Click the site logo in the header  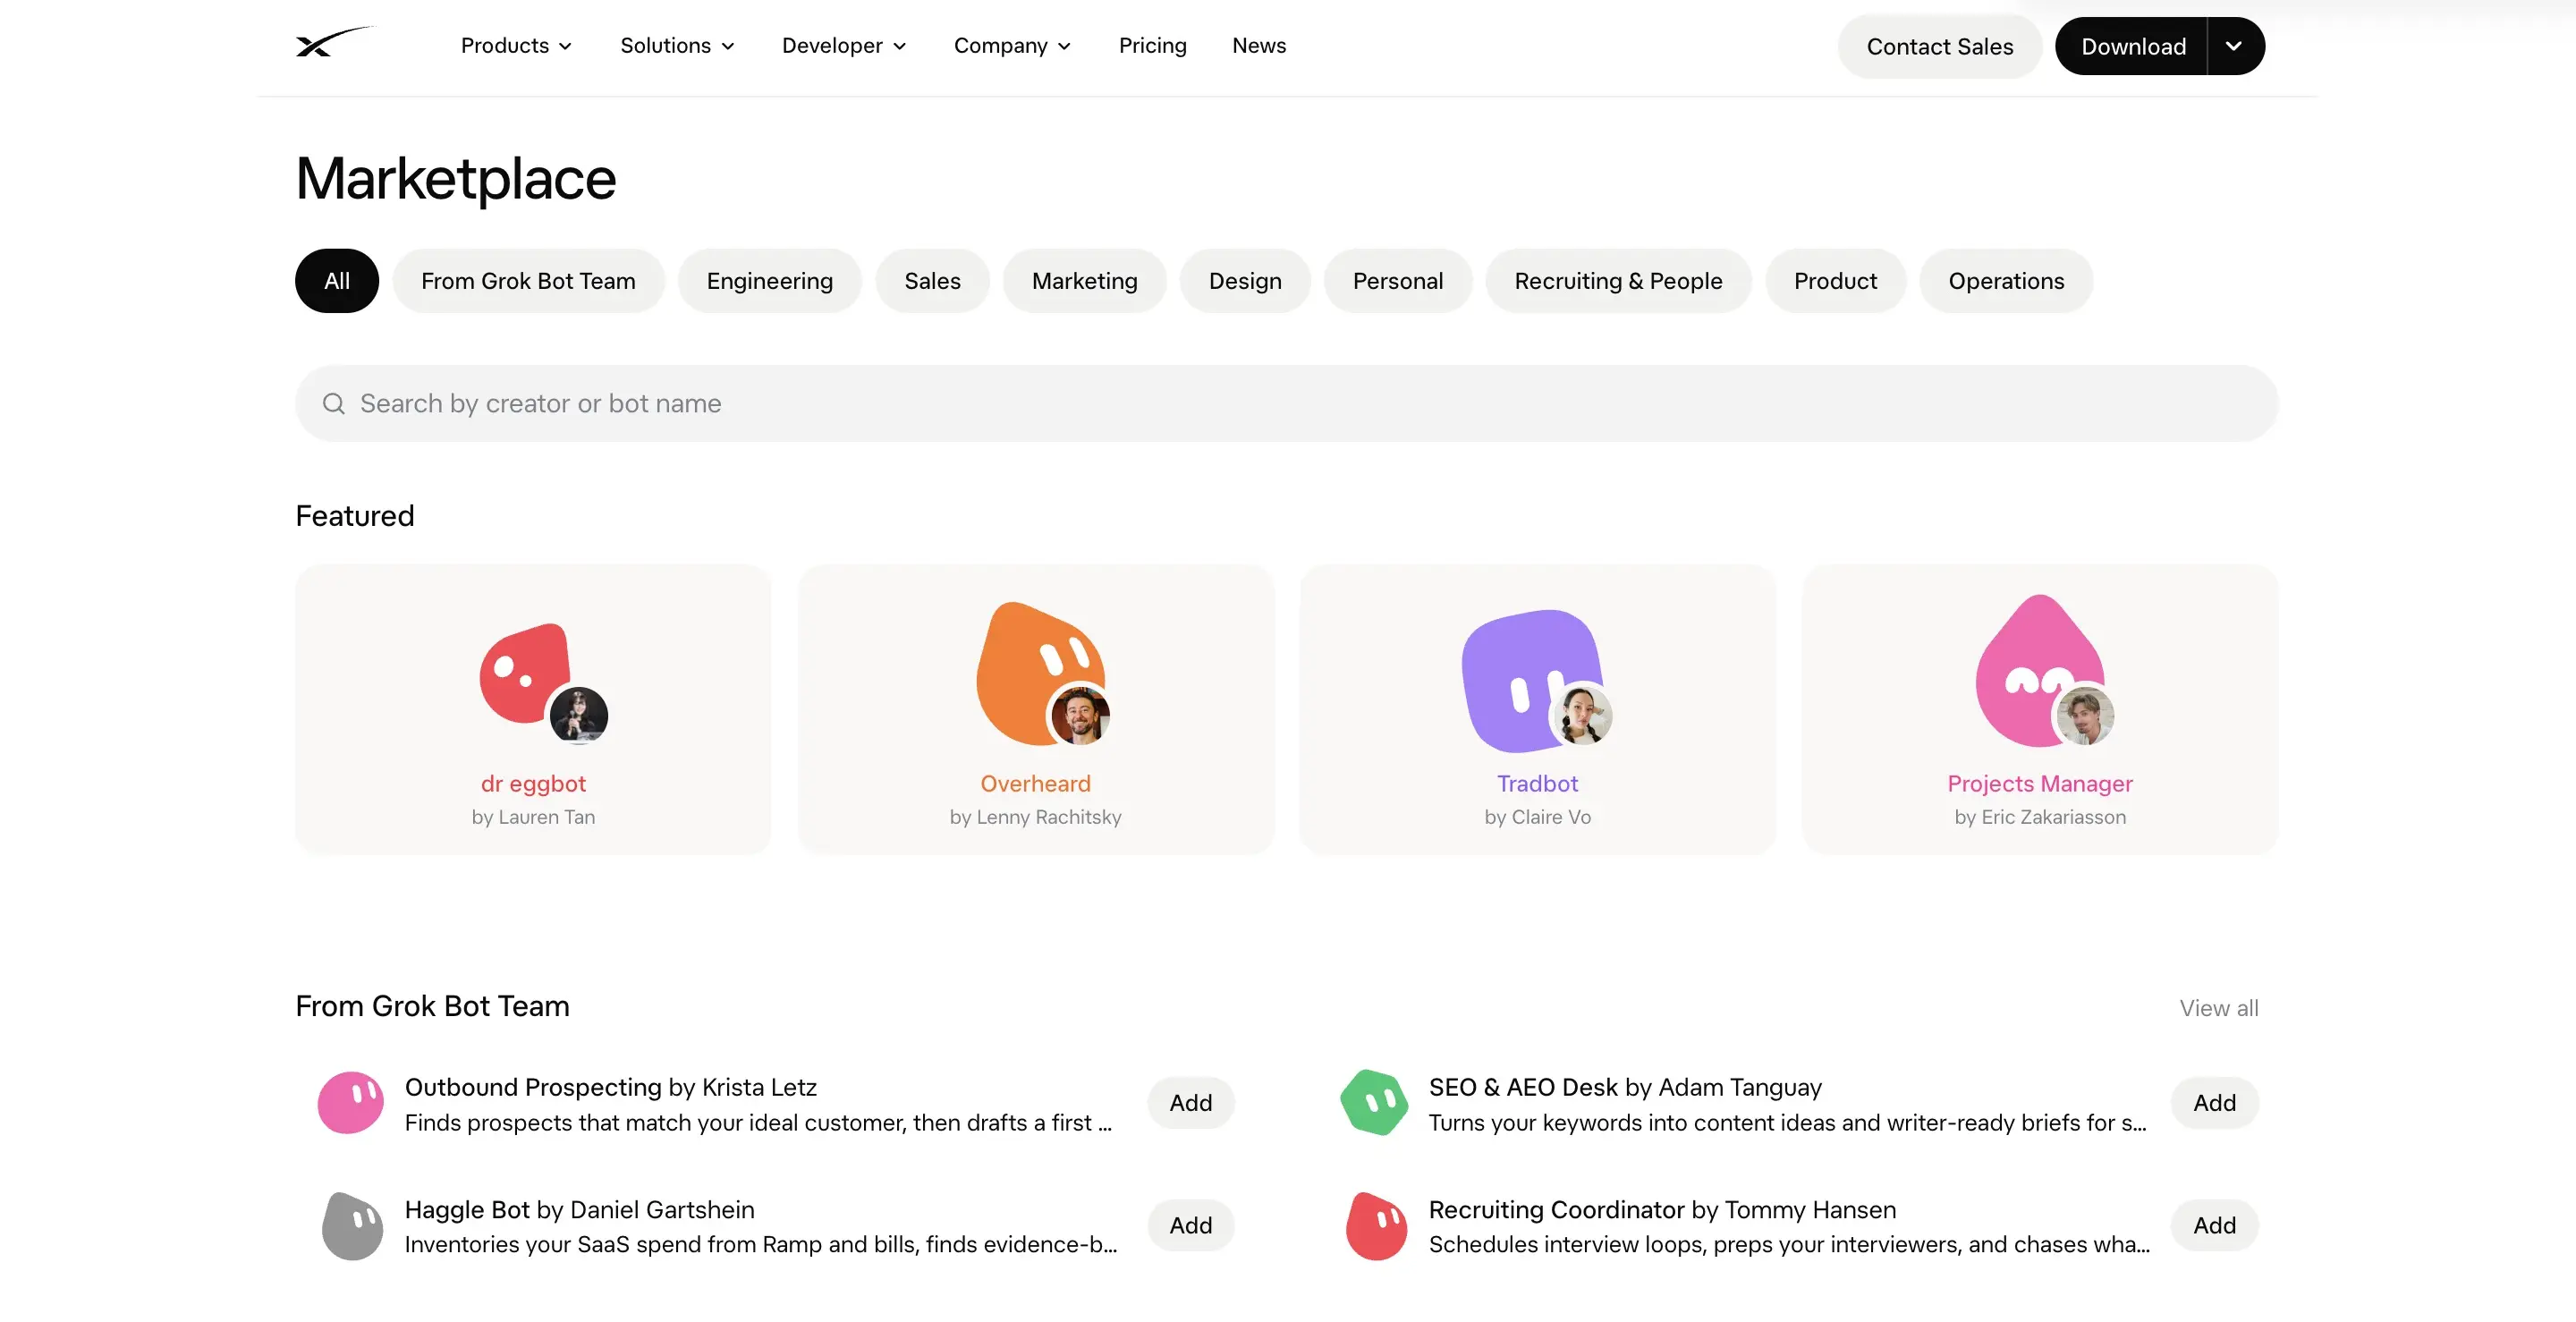[335, 43]
